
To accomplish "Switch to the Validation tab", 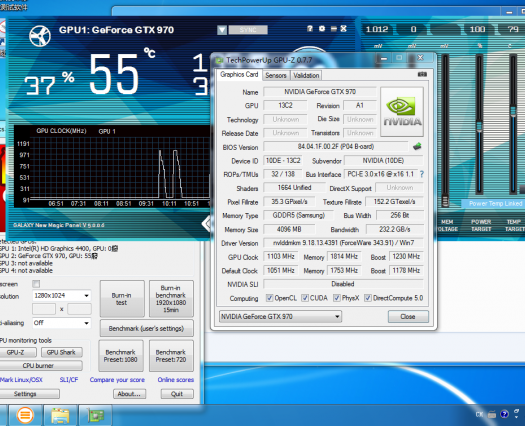I will [x=306, y=75].
